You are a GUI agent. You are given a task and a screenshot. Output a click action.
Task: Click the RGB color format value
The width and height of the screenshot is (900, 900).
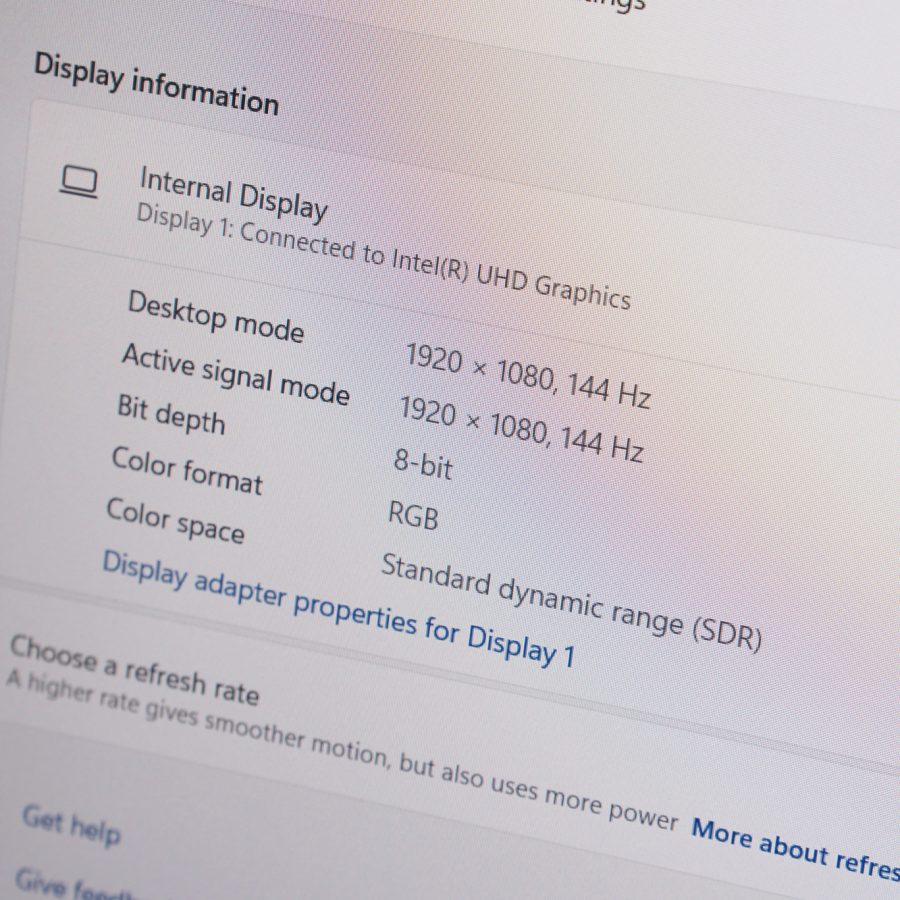click(x=413, y=515)
